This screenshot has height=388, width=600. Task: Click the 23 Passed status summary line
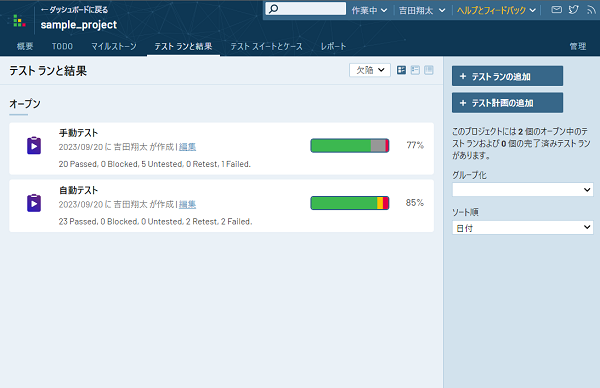coord(155,221)
